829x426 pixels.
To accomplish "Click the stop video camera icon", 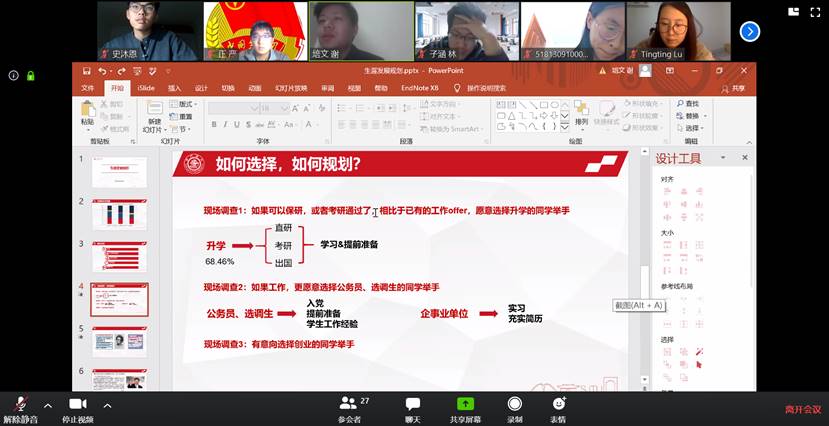I will pyautogui.click(x=77, y=402).
